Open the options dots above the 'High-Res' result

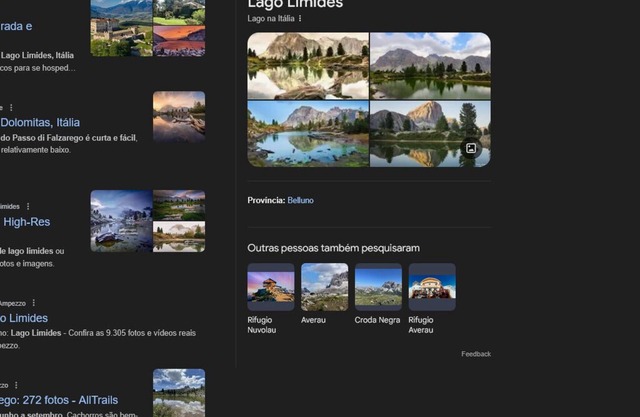pyautogui.click(x=28, y=206)
